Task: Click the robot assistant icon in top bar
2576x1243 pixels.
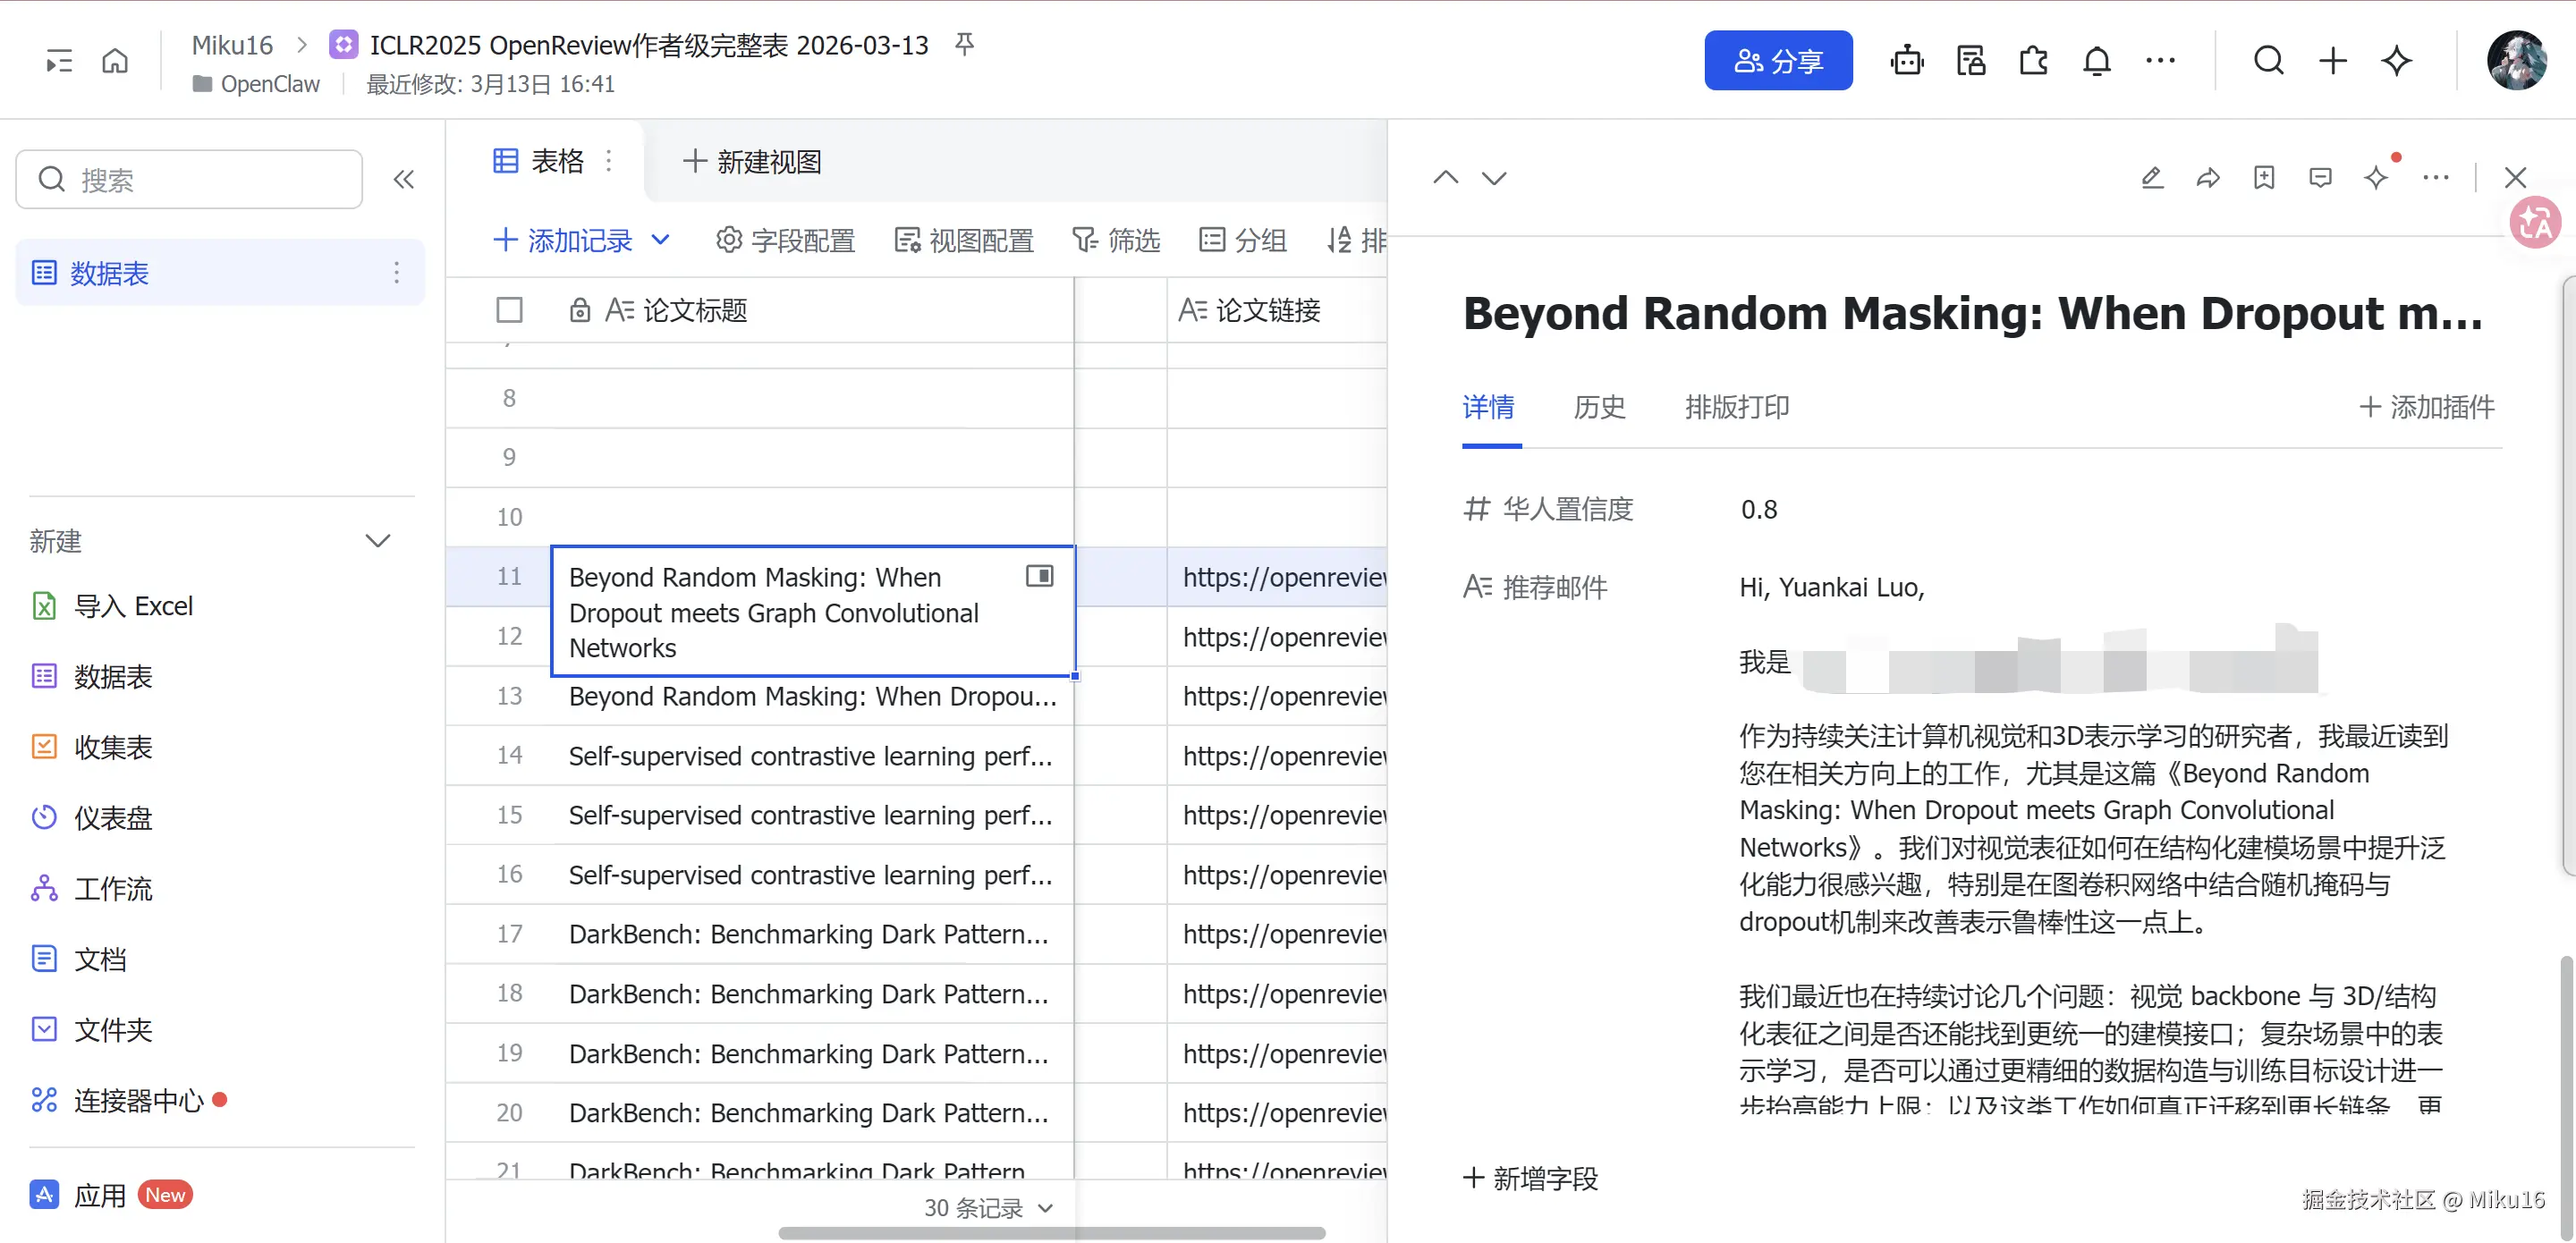Action: pos(1906,61)
